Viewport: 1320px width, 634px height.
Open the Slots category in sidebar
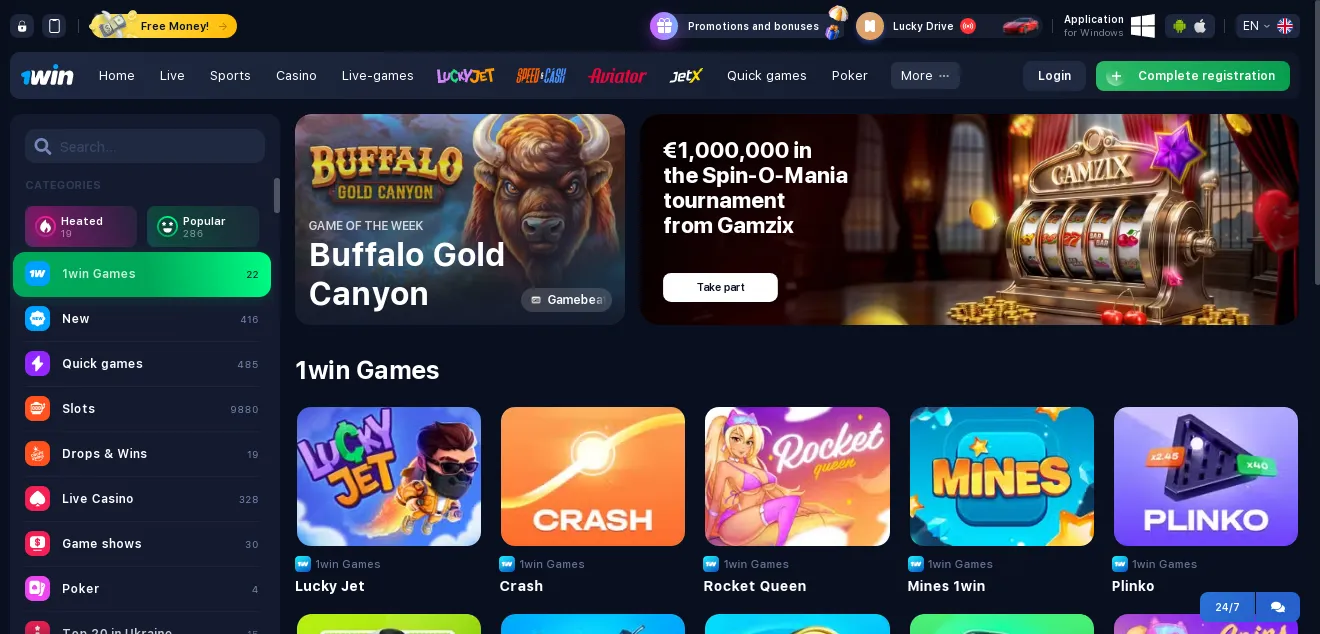[141, 409]
